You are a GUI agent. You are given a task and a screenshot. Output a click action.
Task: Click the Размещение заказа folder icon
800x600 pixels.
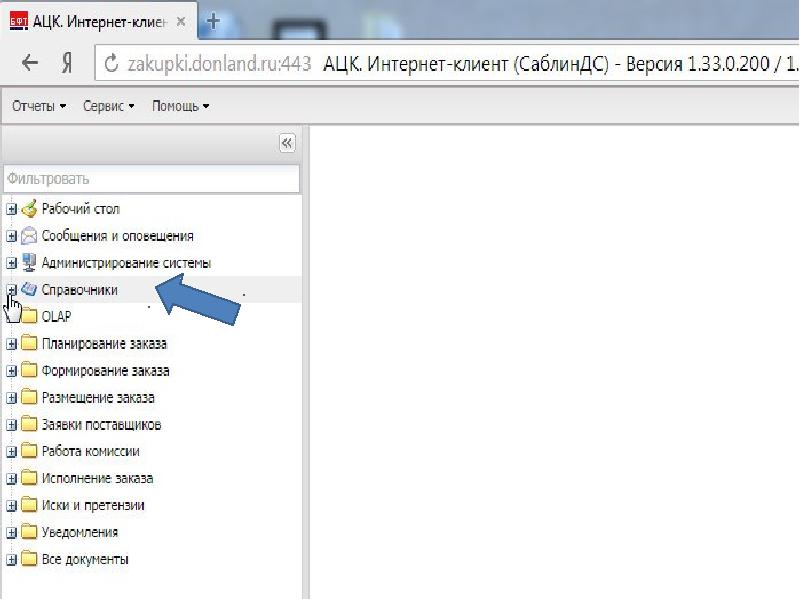30,397
